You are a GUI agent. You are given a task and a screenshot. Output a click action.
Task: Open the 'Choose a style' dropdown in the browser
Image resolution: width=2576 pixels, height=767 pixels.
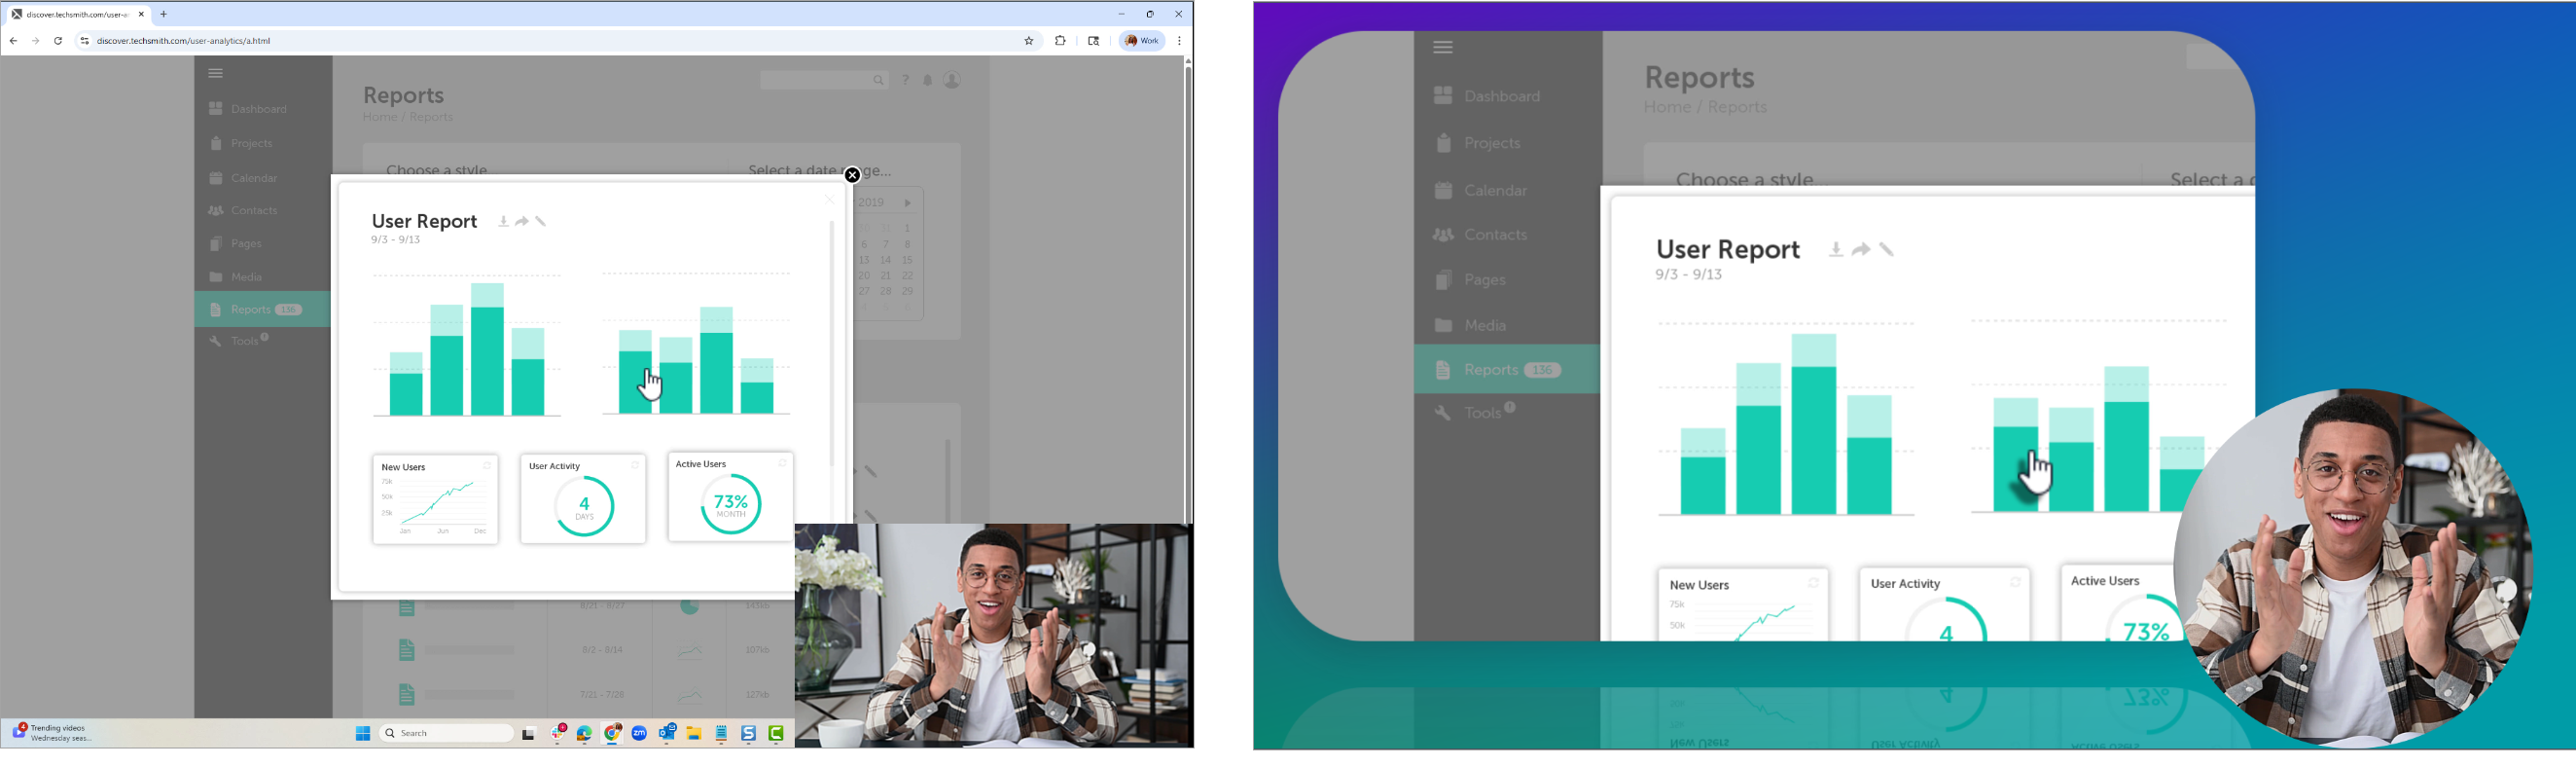437,170
